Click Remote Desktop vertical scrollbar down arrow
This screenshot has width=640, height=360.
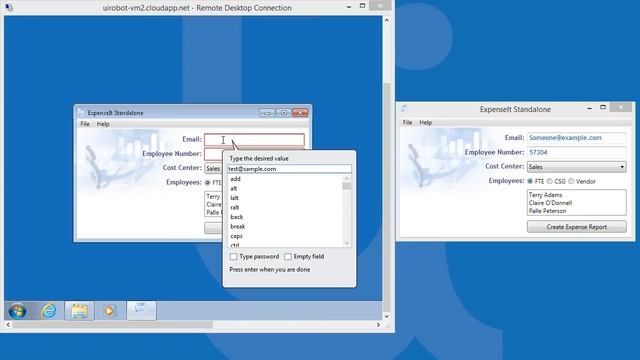coord(387,316)
